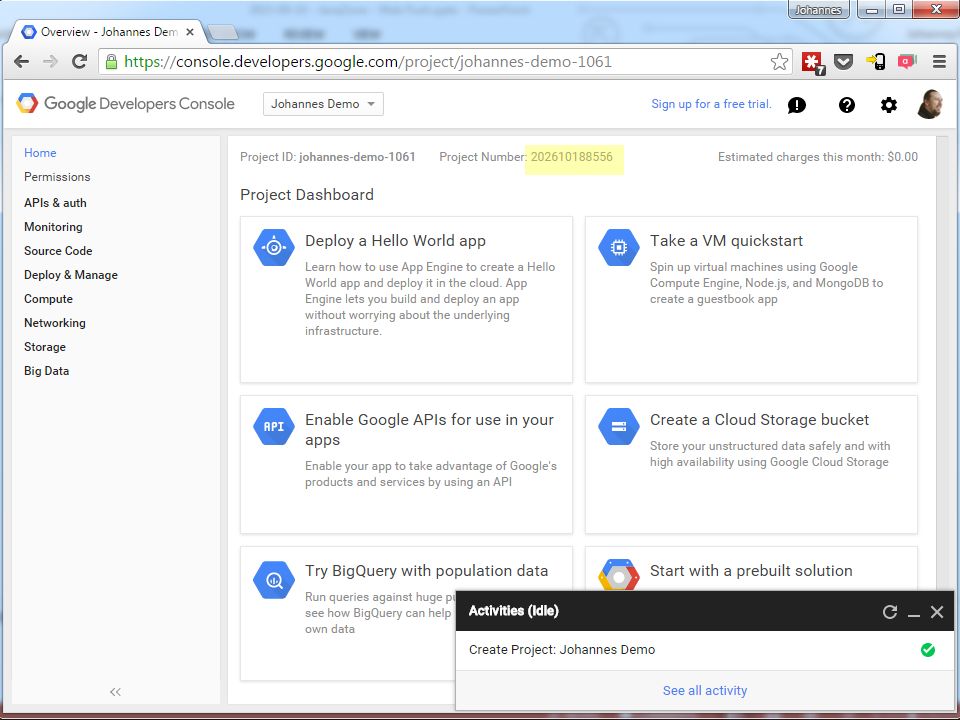Refresh the Activities panel
This screenshot has height=720, width=960.
coord(890,612)
